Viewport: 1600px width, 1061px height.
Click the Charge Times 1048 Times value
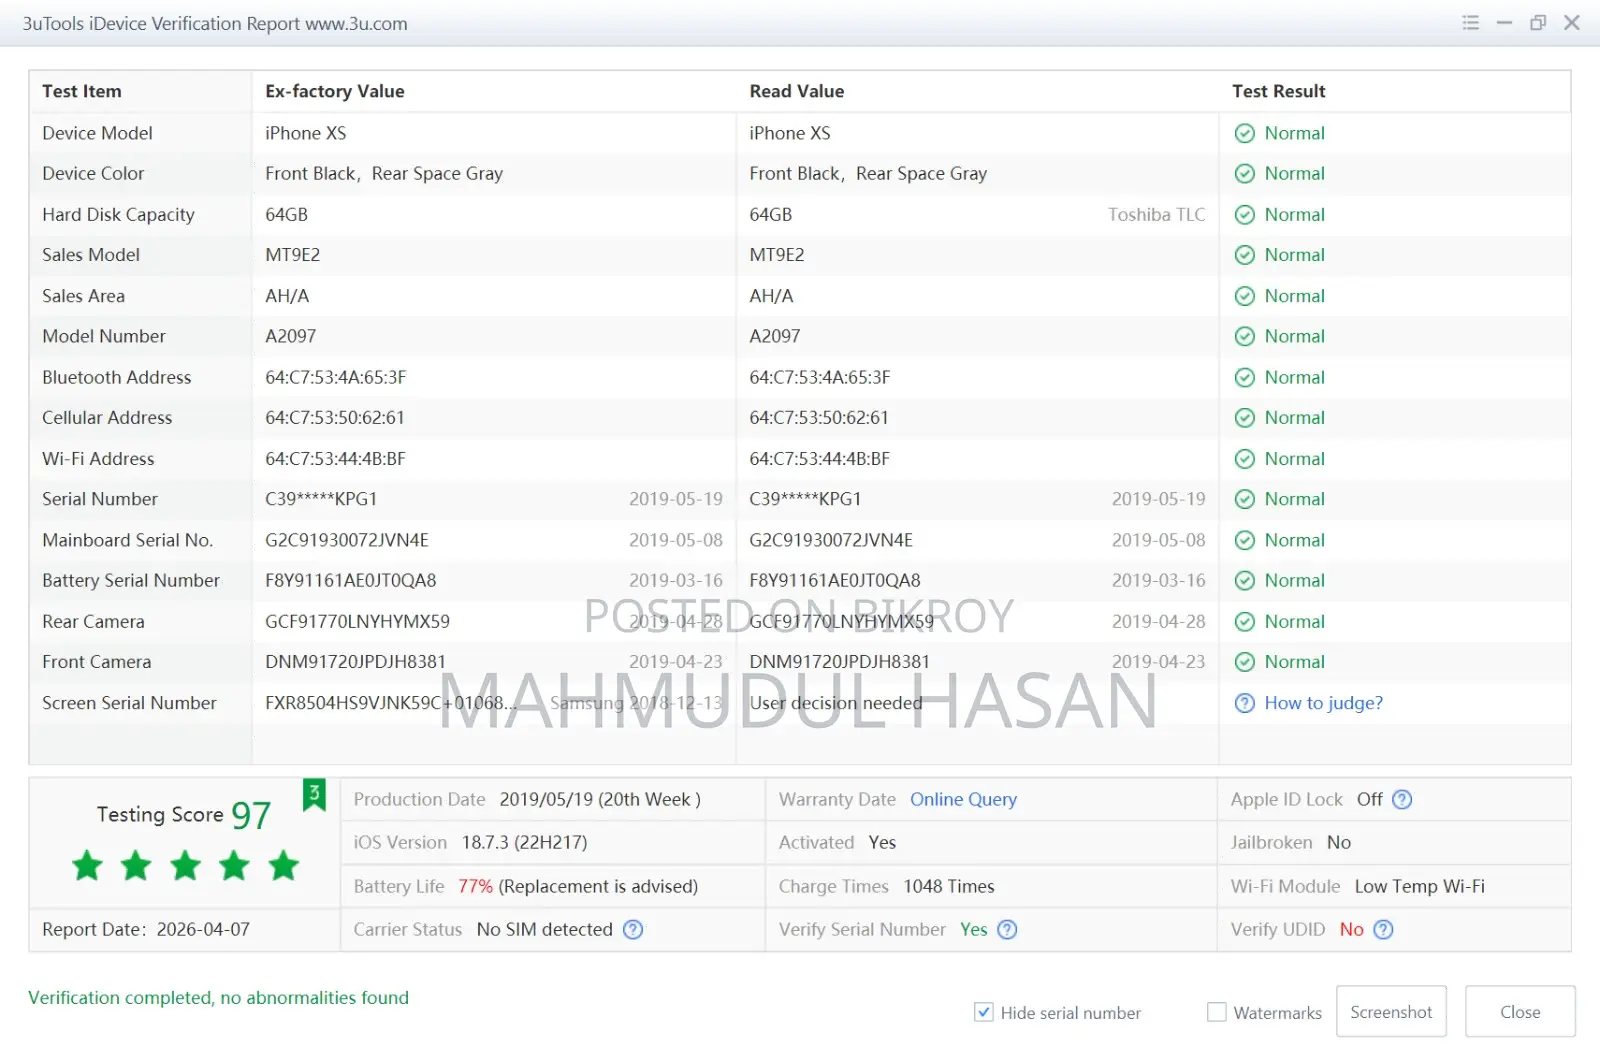949,886
